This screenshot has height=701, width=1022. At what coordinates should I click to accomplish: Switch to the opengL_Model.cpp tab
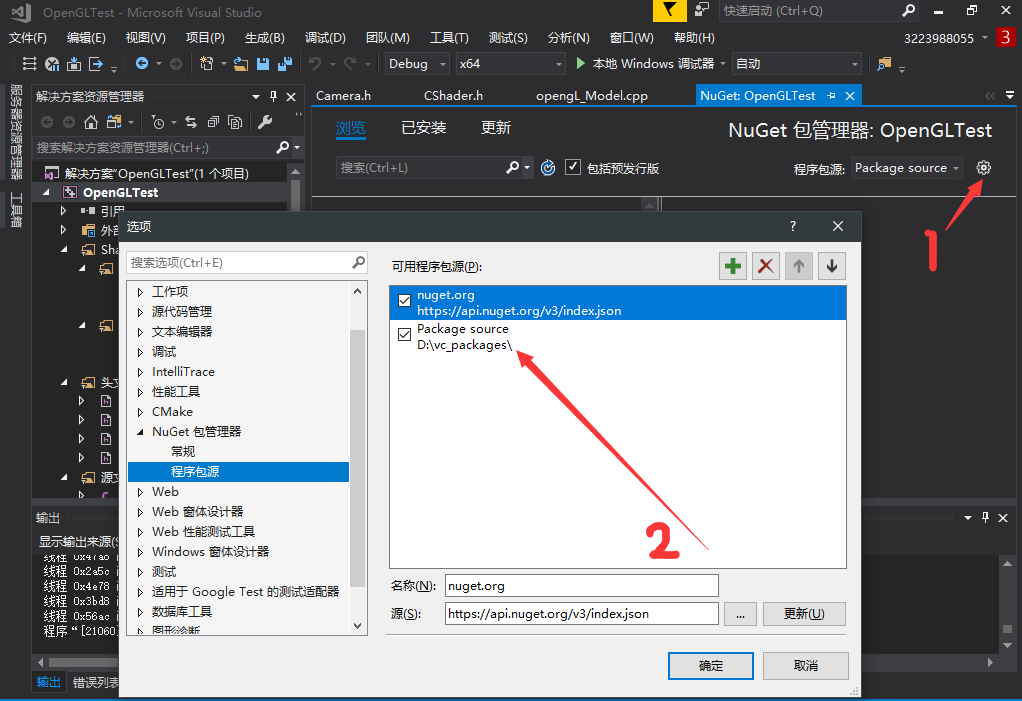pyautogui.click(x=592, y=96)
